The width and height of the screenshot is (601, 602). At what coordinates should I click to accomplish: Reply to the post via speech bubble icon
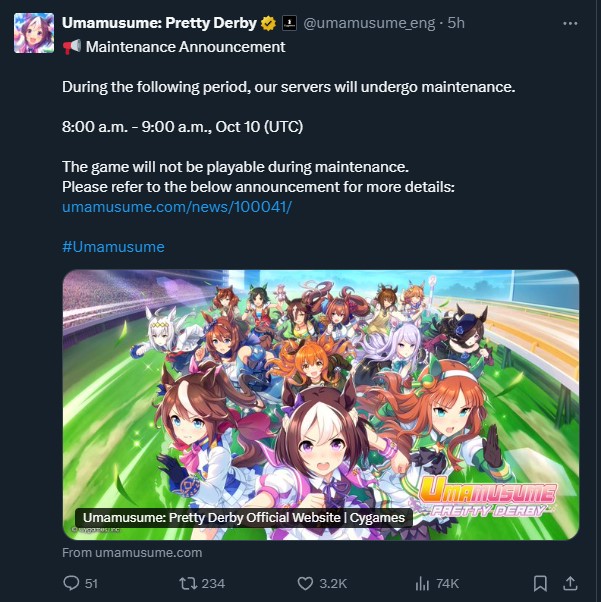(71, 584)
